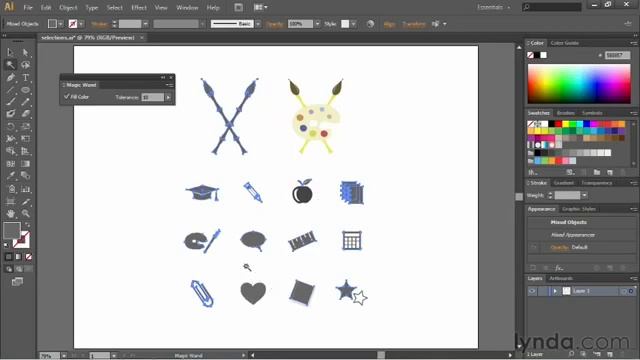
Task: Click the Recolor Artwork icon in control bar
Action: 370,24
